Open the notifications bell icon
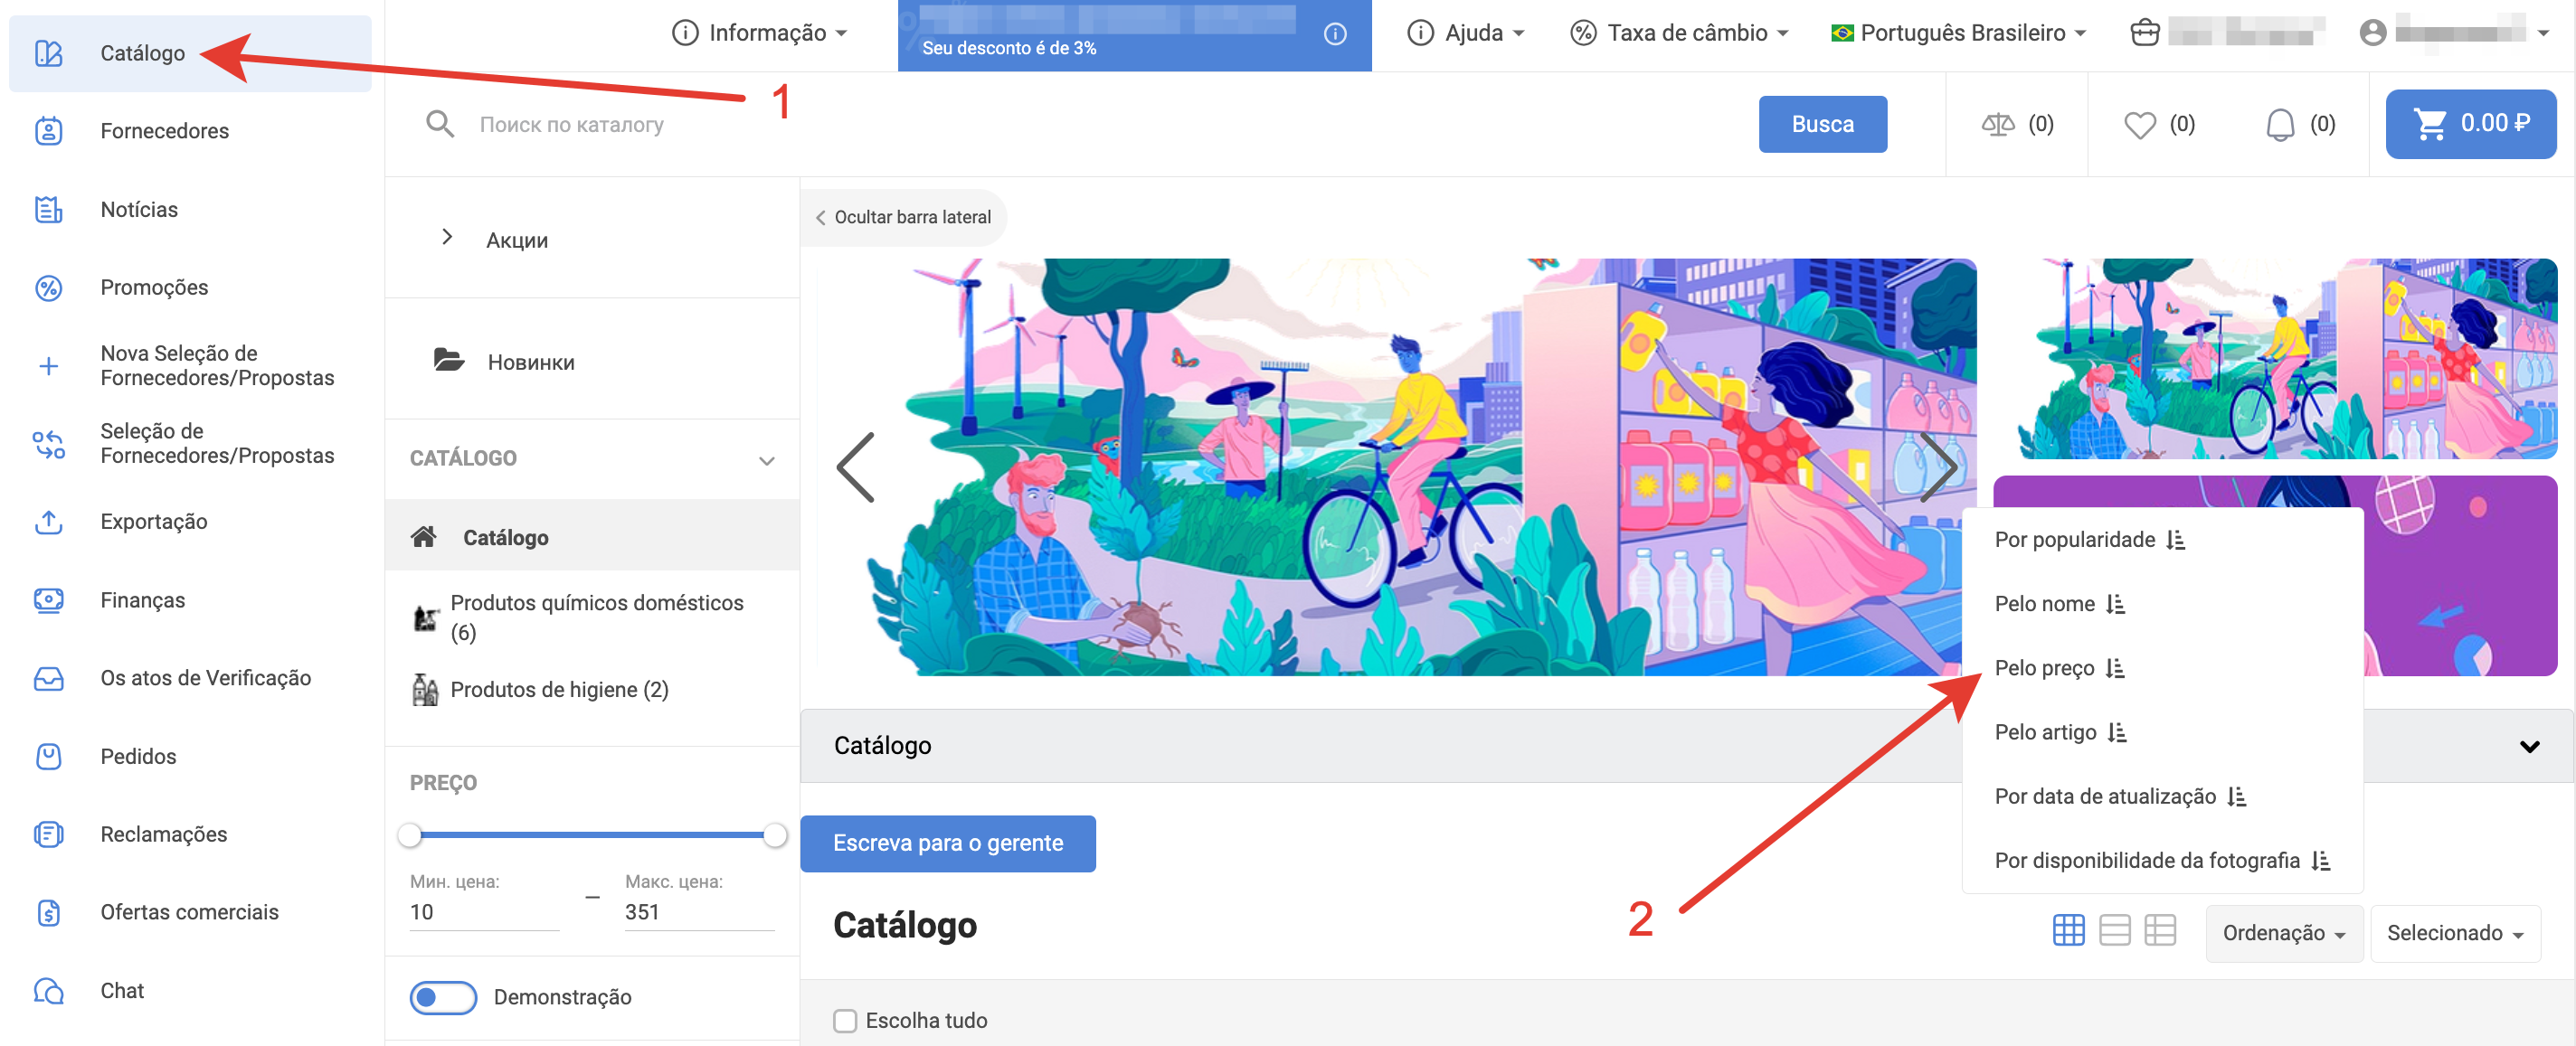This screenshot has width=2576, height=1046. coord(2279,125)
